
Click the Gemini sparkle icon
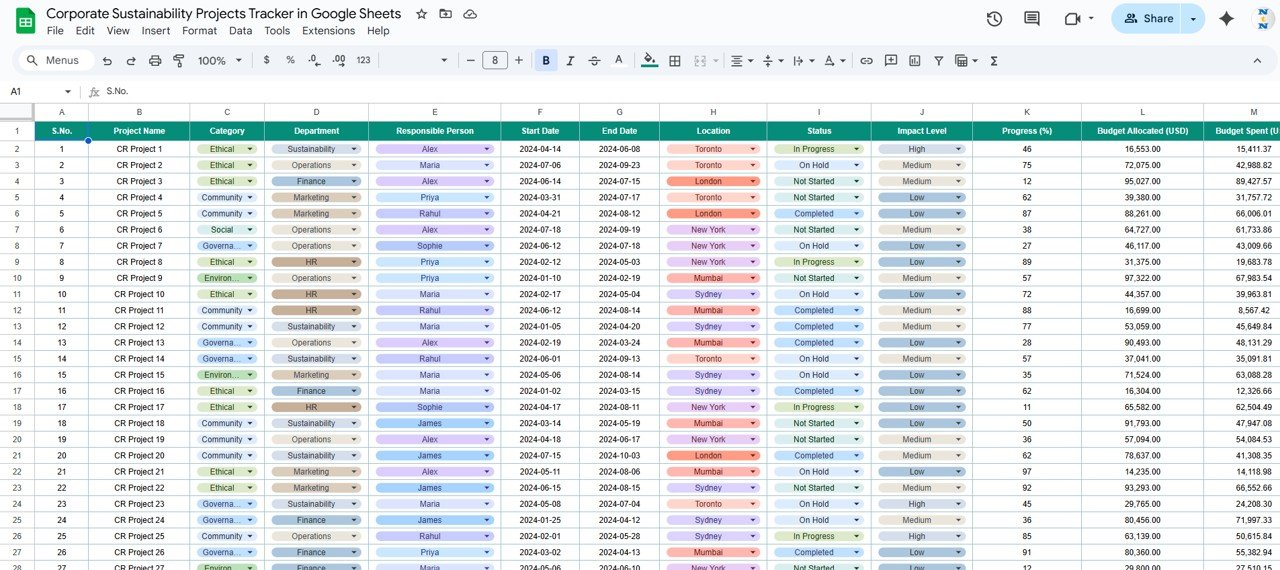[x=1227, y=19]
